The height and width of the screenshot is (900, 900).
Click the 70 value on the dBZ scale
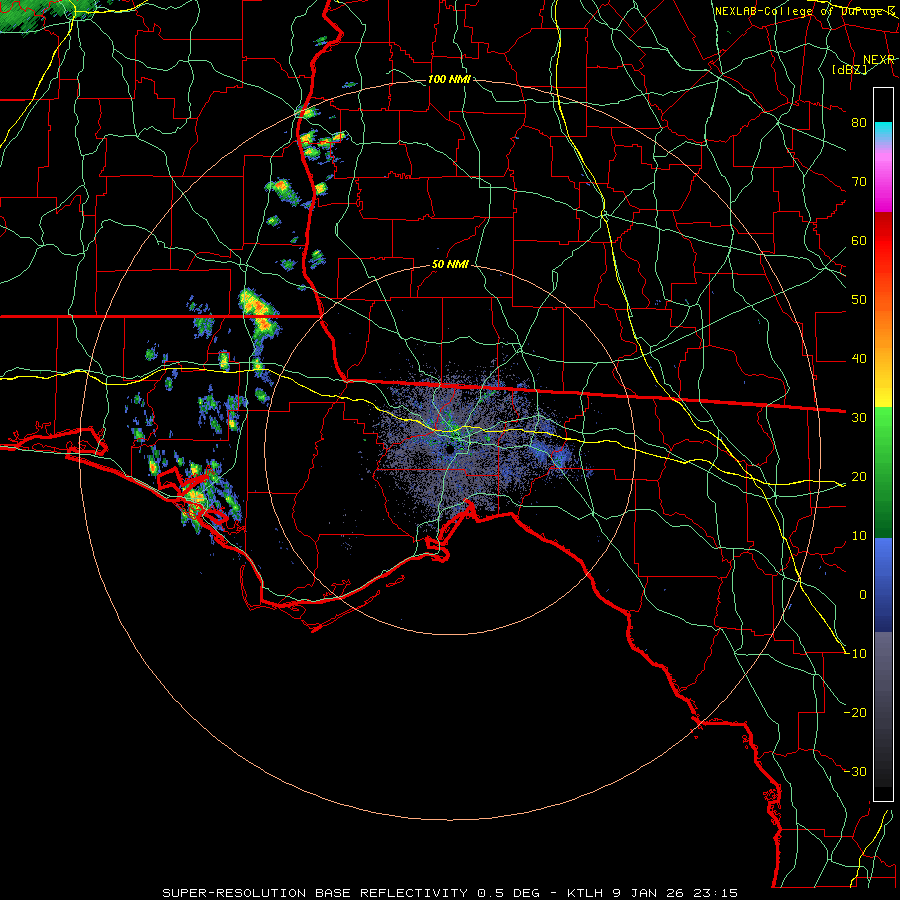click(859, 182)
